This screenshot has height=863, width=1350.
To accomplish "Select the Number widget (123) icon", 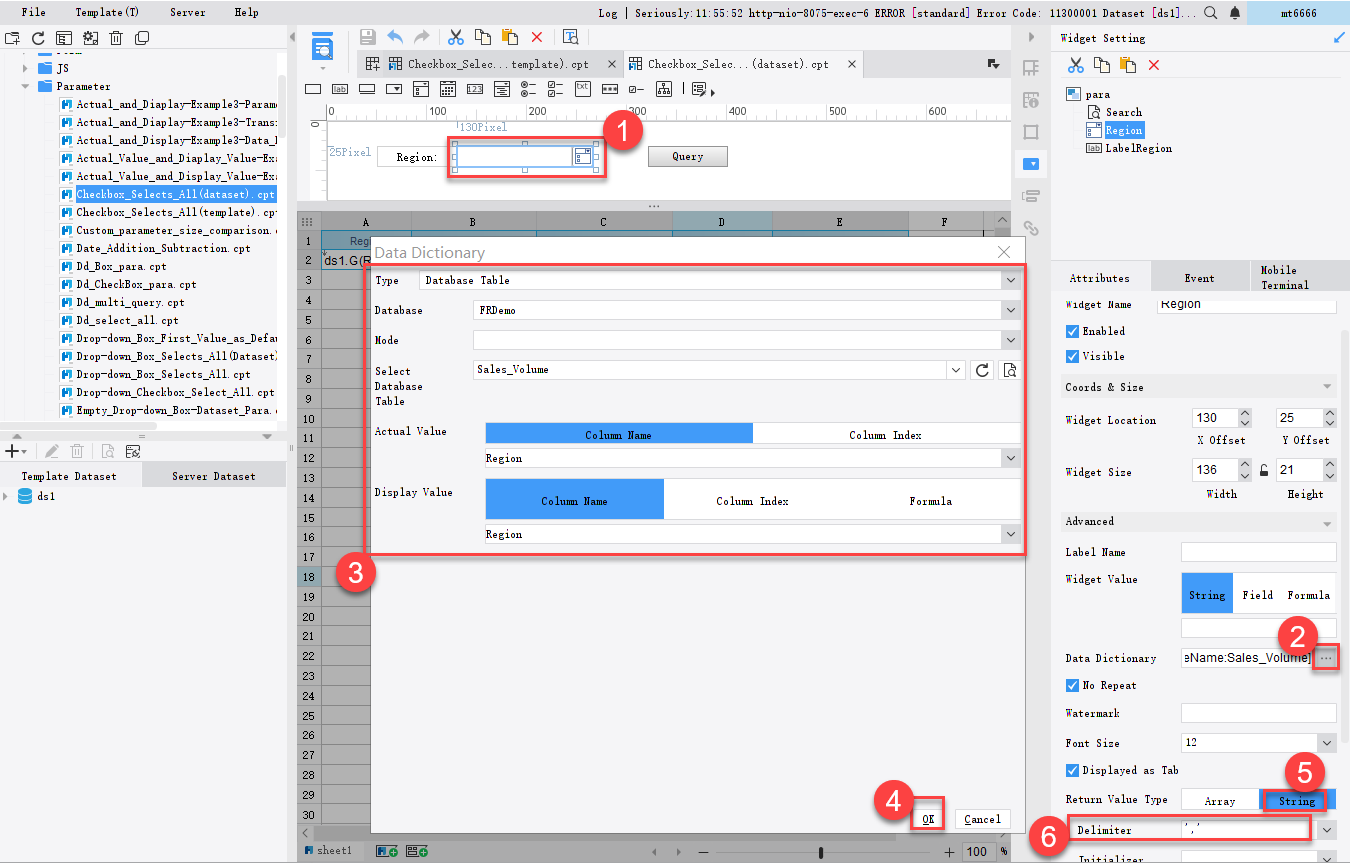I will point(475,88).
